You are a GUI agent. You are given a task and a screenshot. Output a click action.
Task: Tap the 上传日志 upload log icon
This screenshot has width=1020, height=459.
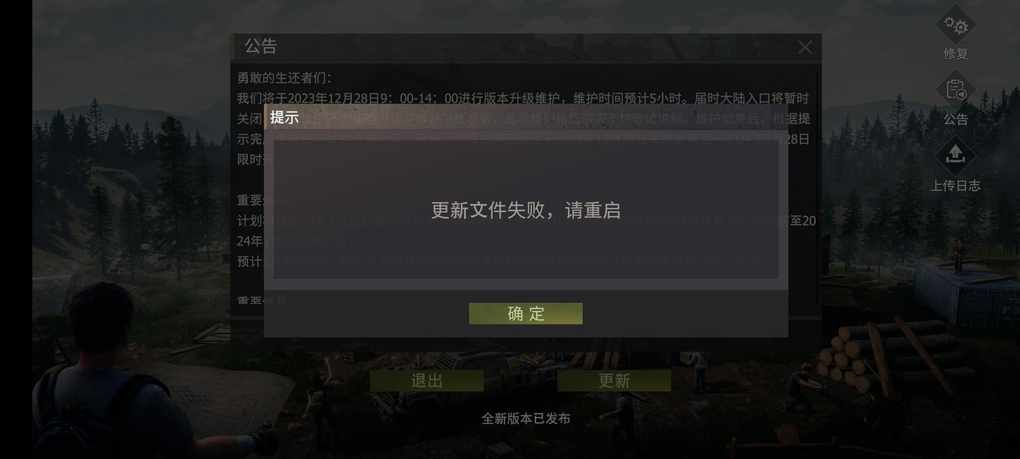pos(956,156)
